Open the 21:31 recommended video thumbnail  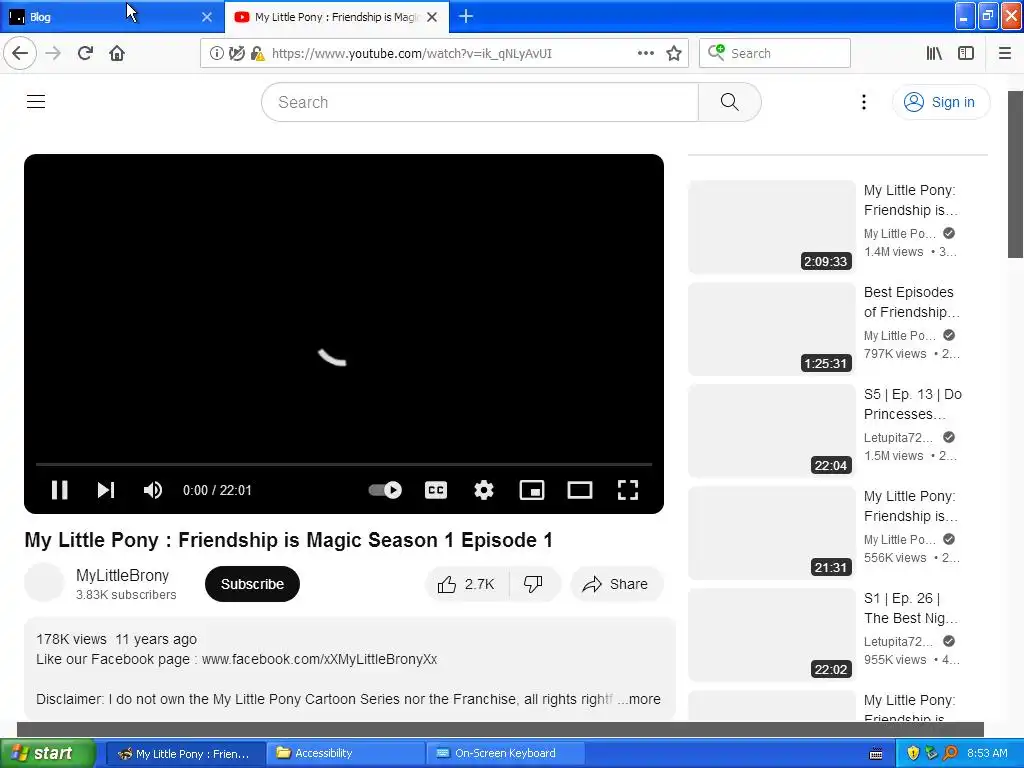(x=772, y=533)
